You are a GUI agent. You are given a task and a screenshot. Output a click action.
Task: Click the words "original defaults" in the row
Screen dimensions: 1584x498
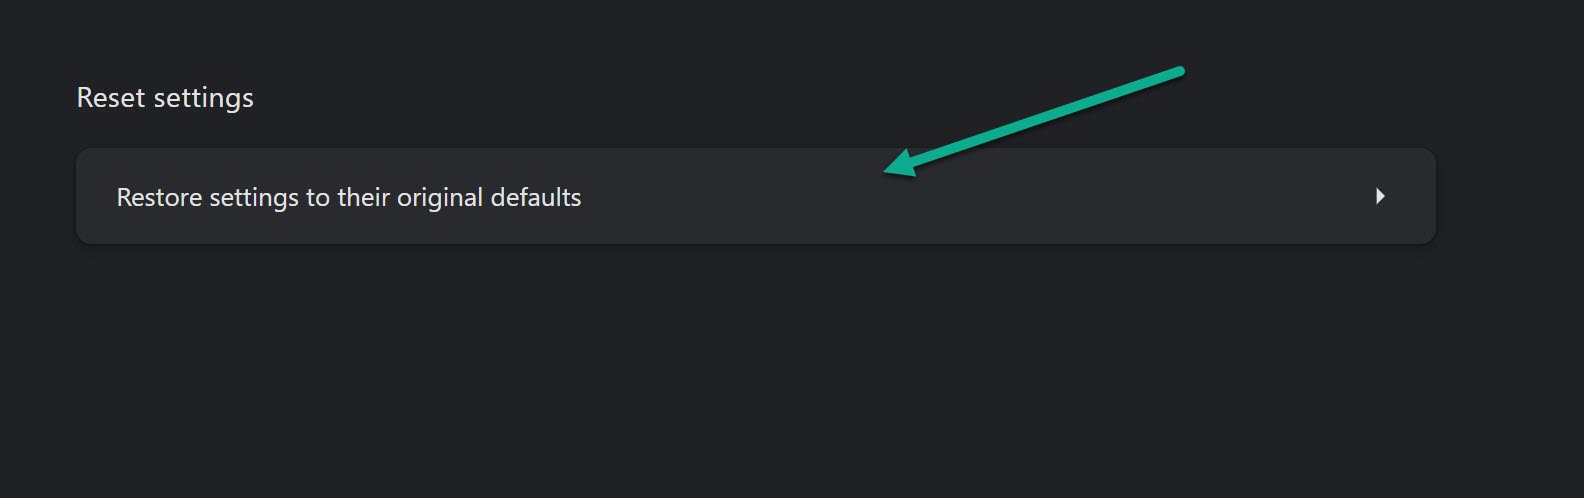pyautogui.click(x=489, y=197)
